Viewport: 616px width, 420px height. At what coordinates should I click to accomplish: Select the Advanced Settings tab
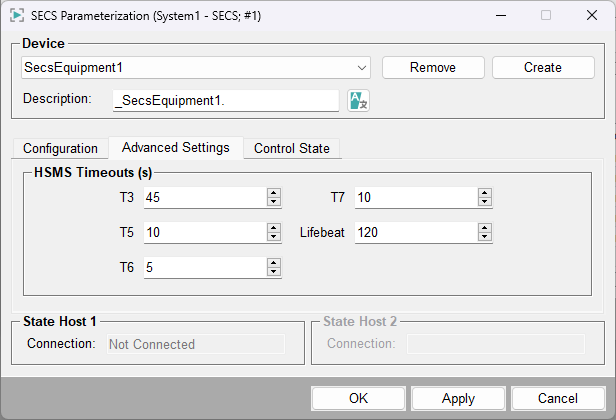(175, 148)
